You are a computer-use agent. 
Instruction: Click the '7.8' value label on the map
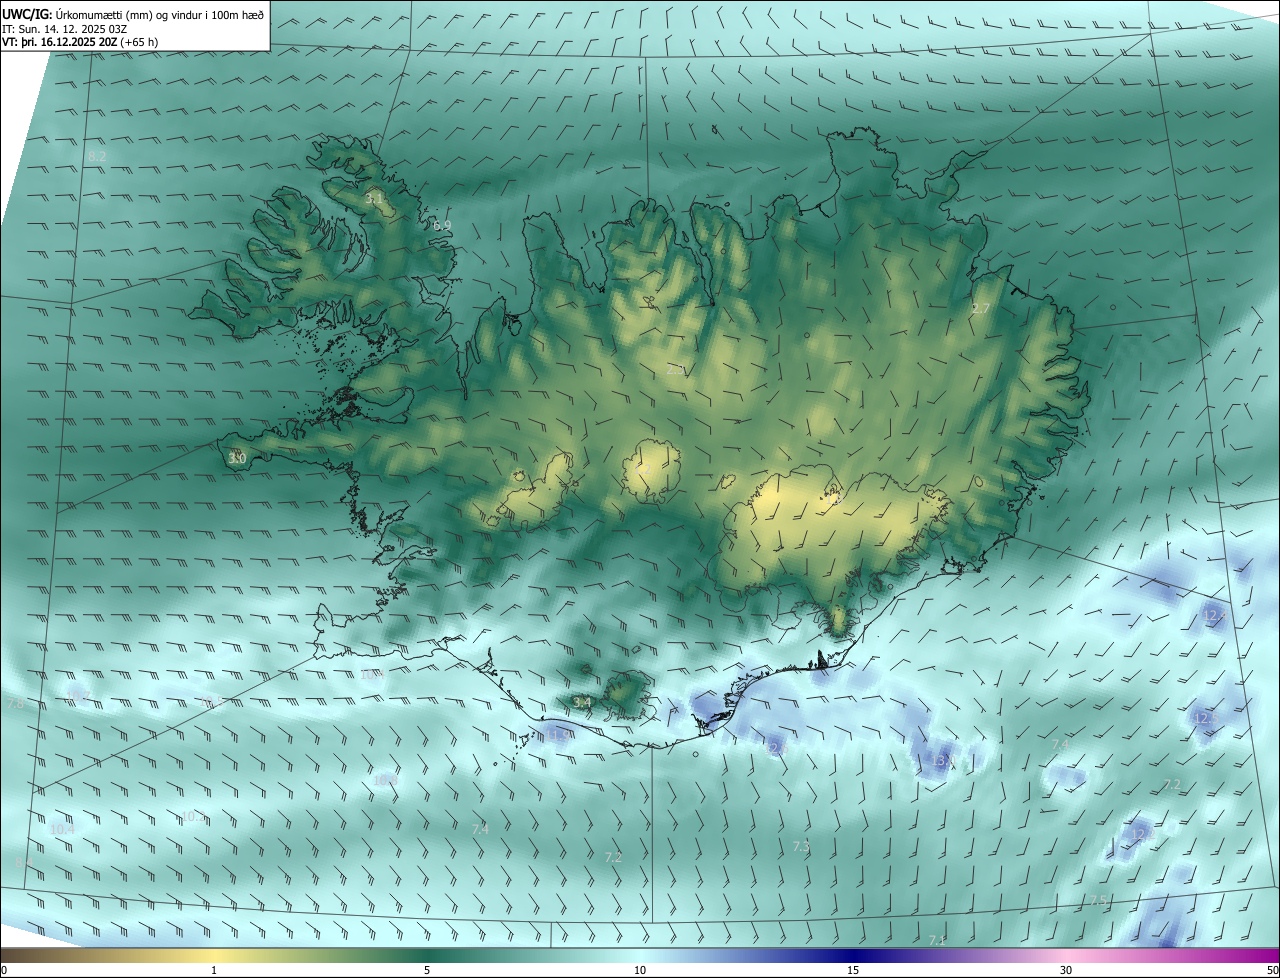pyautogui.click(x=16, y=704)
